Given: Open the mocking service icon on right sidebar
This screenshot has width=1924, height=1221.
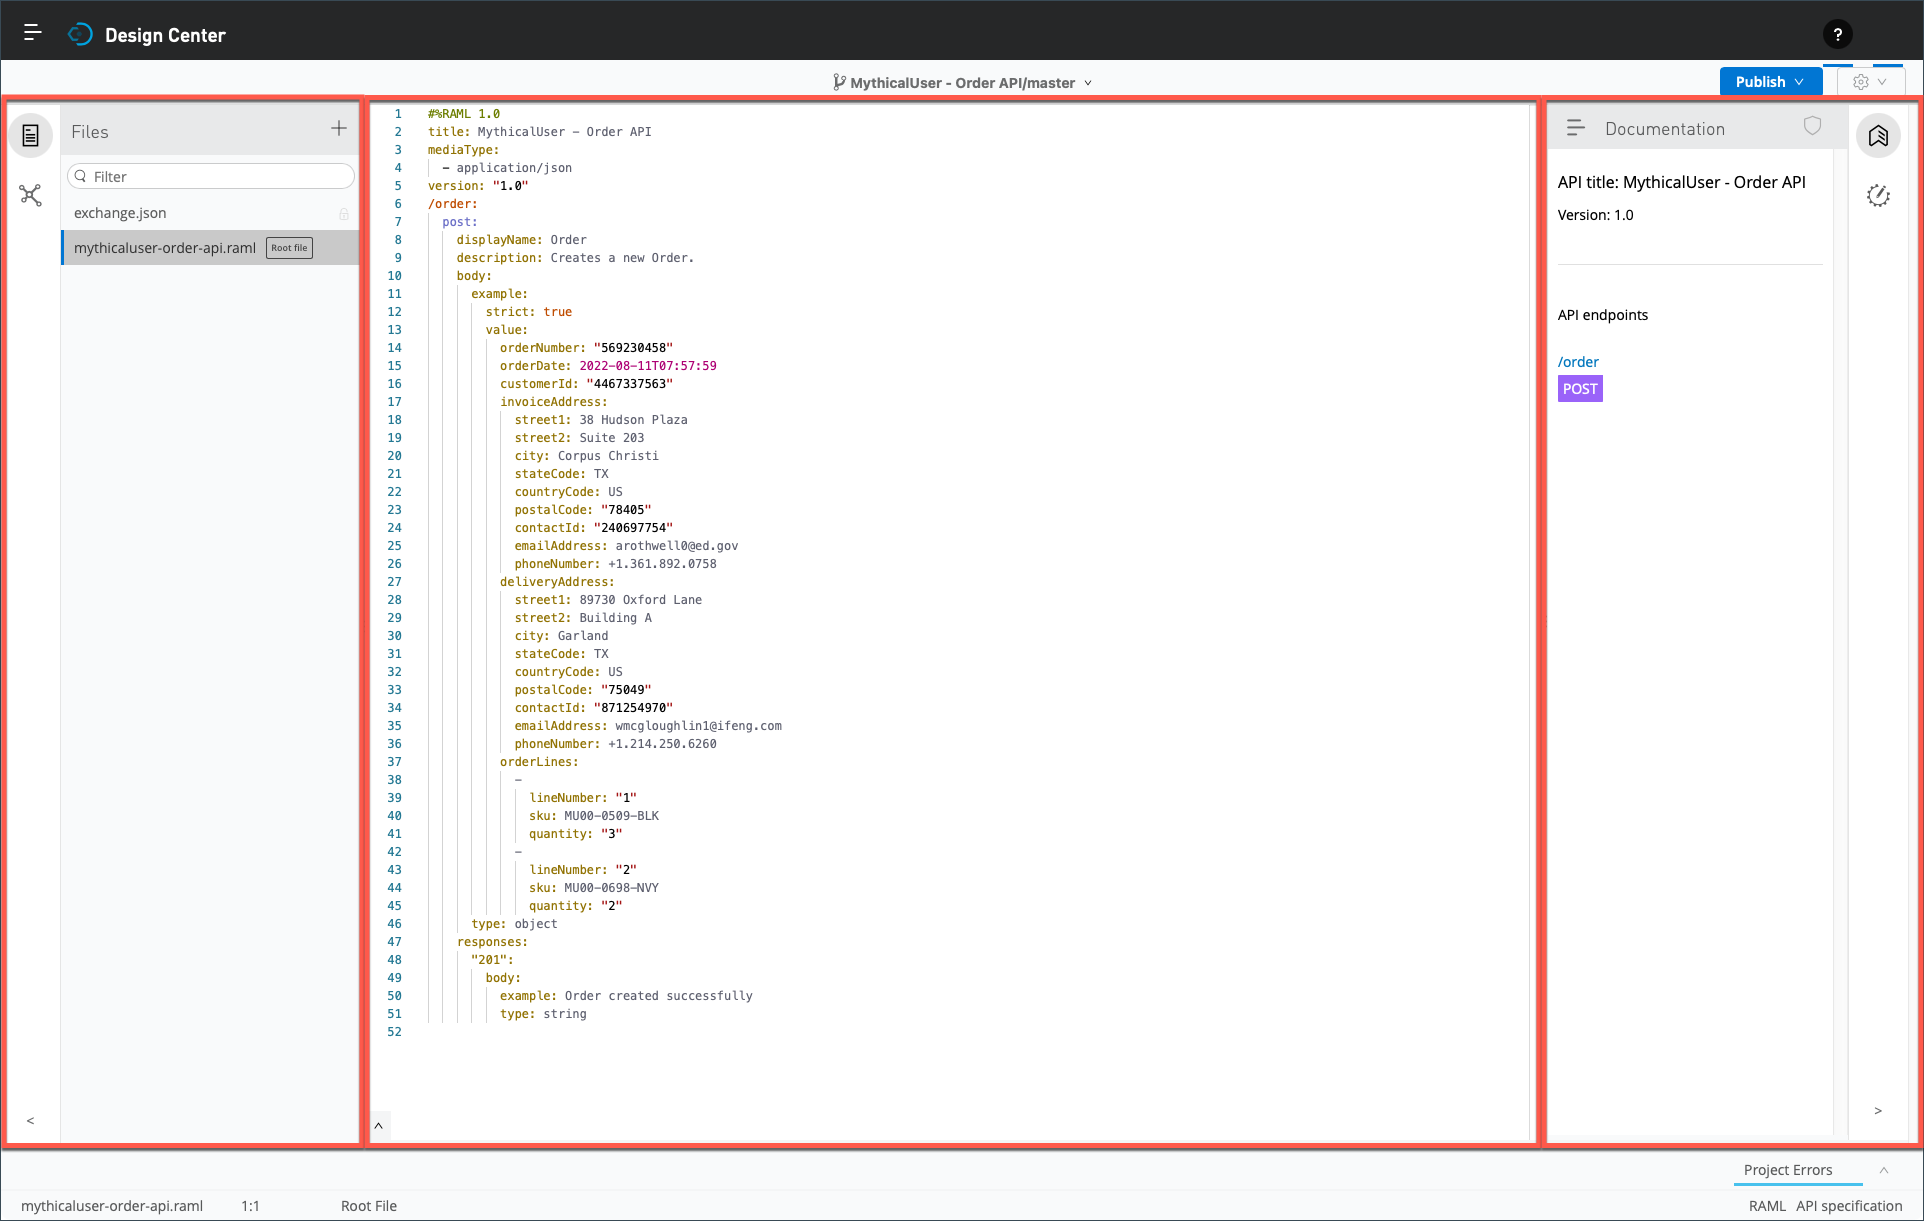Looking at the screenshot, I should [1878, 196].
